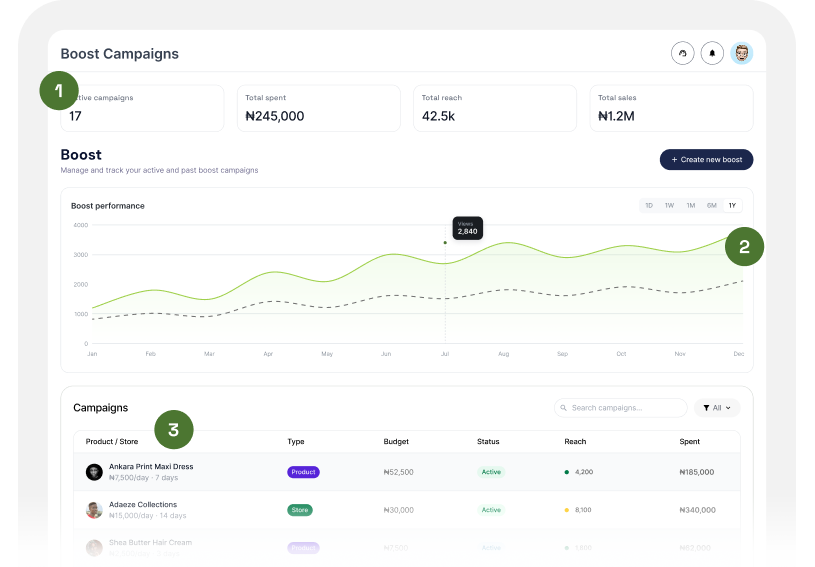The image size is (815, 567).
Task: Click the Jul data point marker
Action: [445, 243]
